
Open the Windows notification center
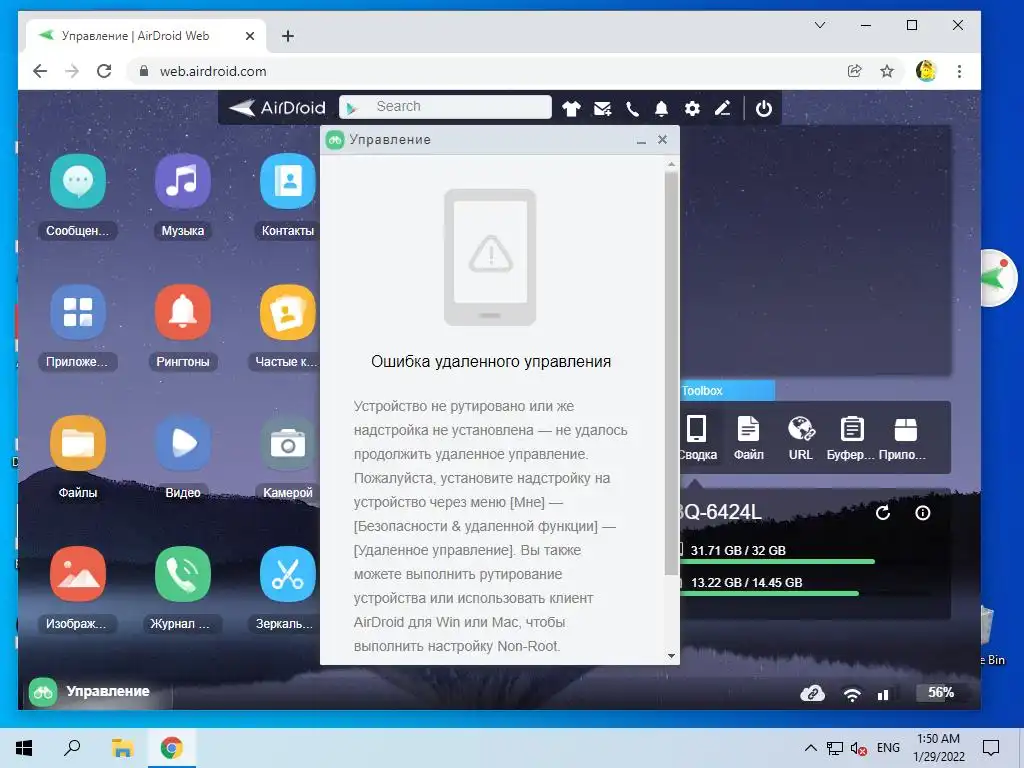tap(991, 748)
